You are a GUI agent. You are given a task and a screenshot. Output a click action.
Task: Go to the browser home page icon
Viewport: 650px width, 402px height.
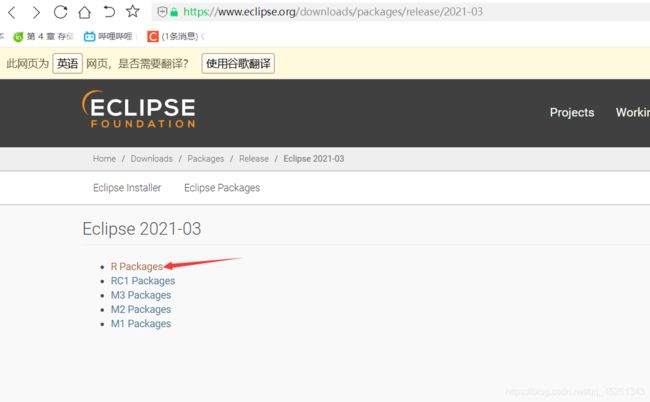click(x=85, y=12)
